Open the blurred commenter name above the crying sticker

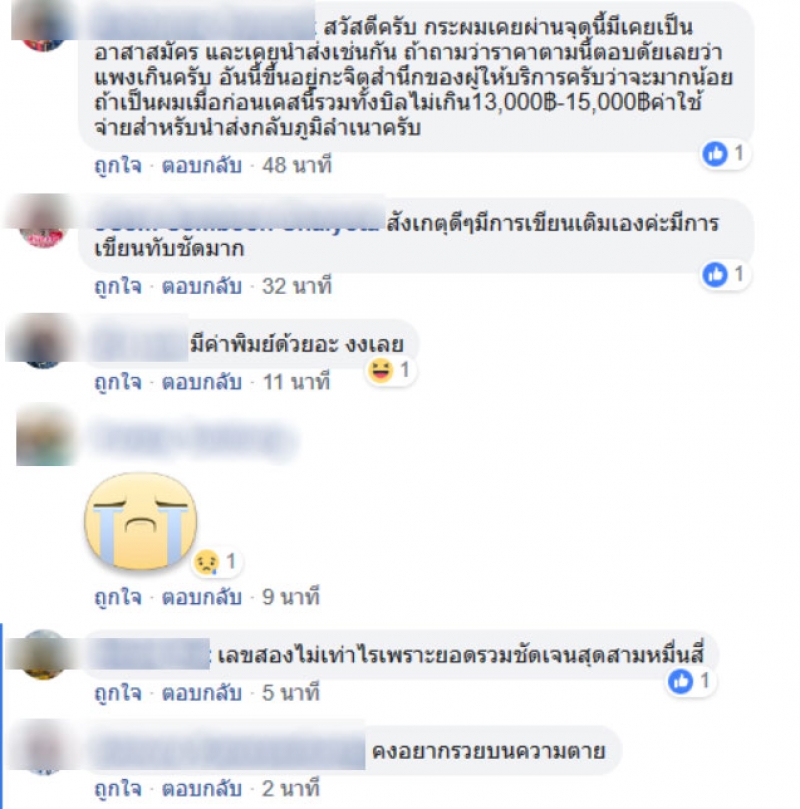192,440
